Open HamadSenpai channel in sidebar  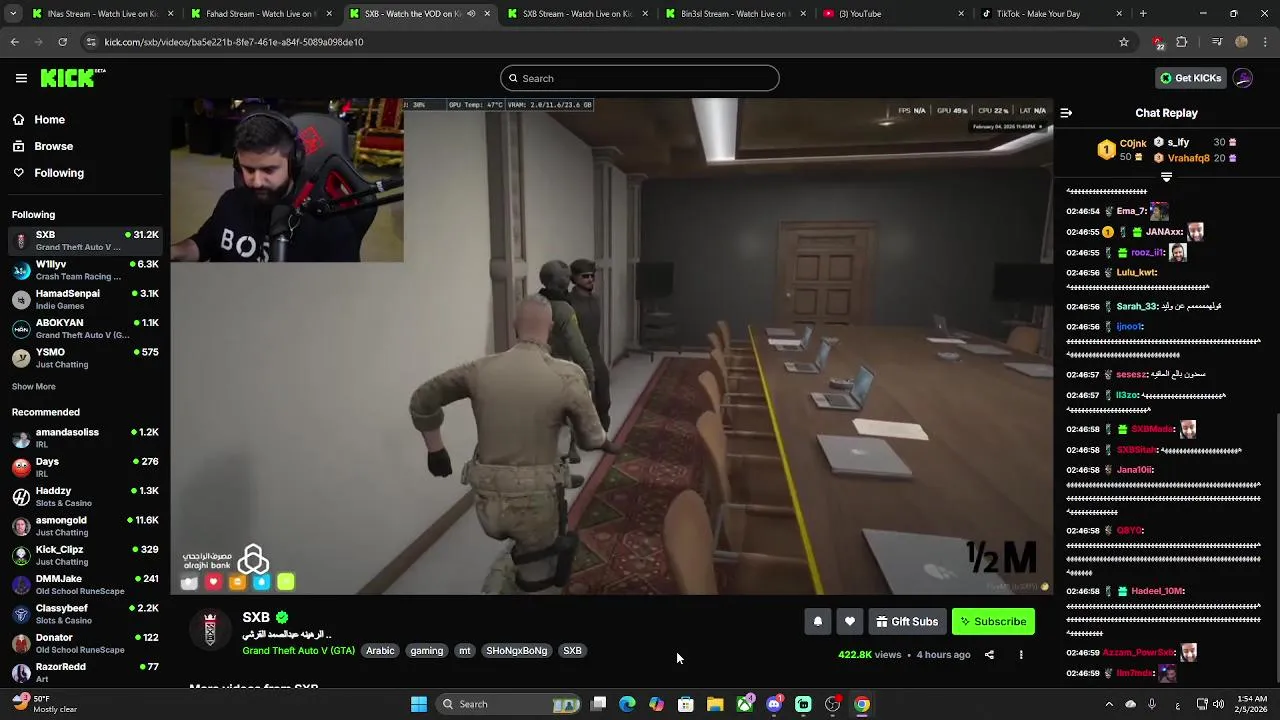[x=85, y=300]
